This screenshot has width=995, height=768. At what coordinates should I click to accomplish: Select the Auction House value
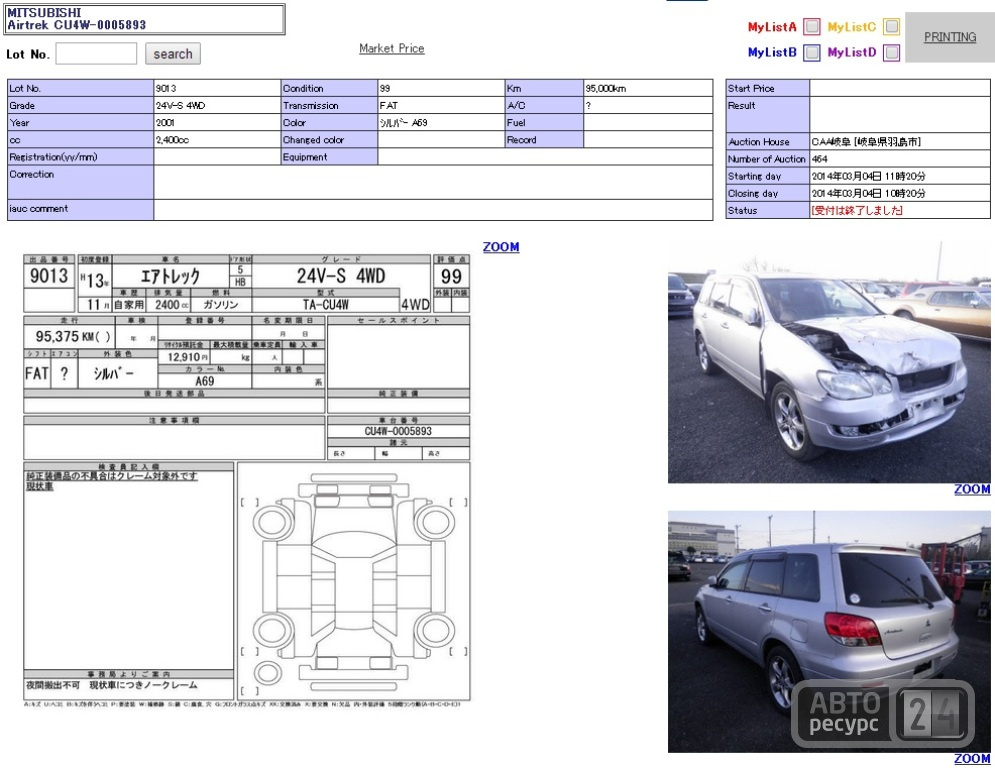click(866, 142)
